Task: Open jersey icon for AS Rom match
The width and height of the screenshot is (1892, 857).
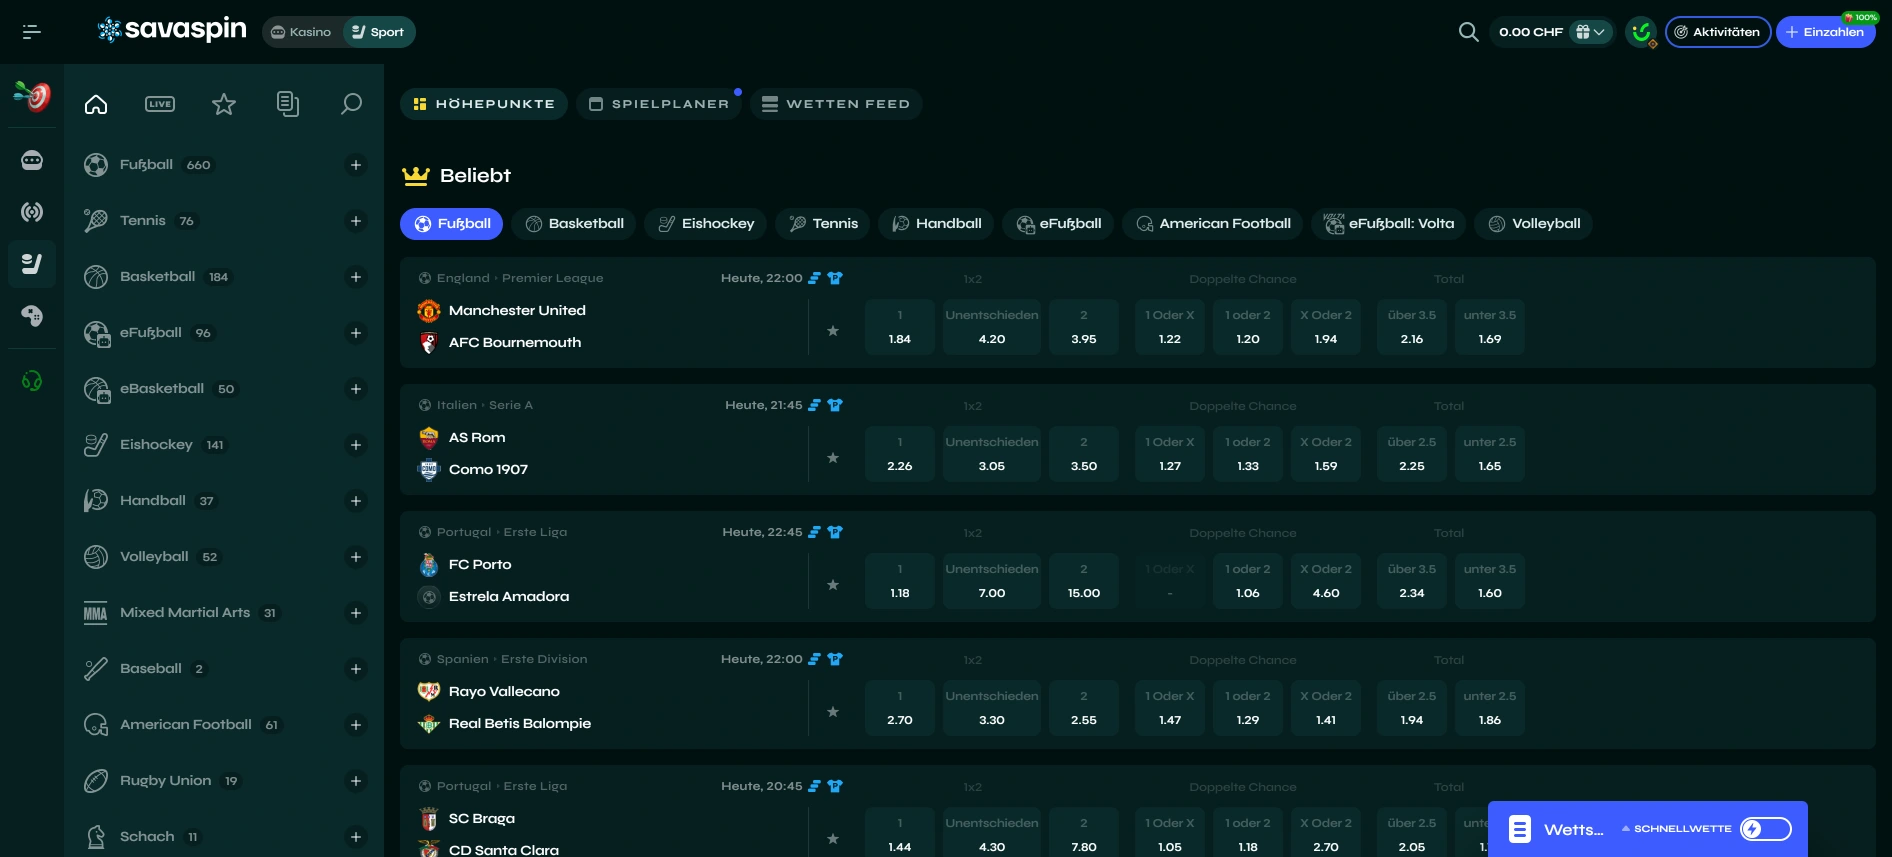Action: click(x=835, y=405)
